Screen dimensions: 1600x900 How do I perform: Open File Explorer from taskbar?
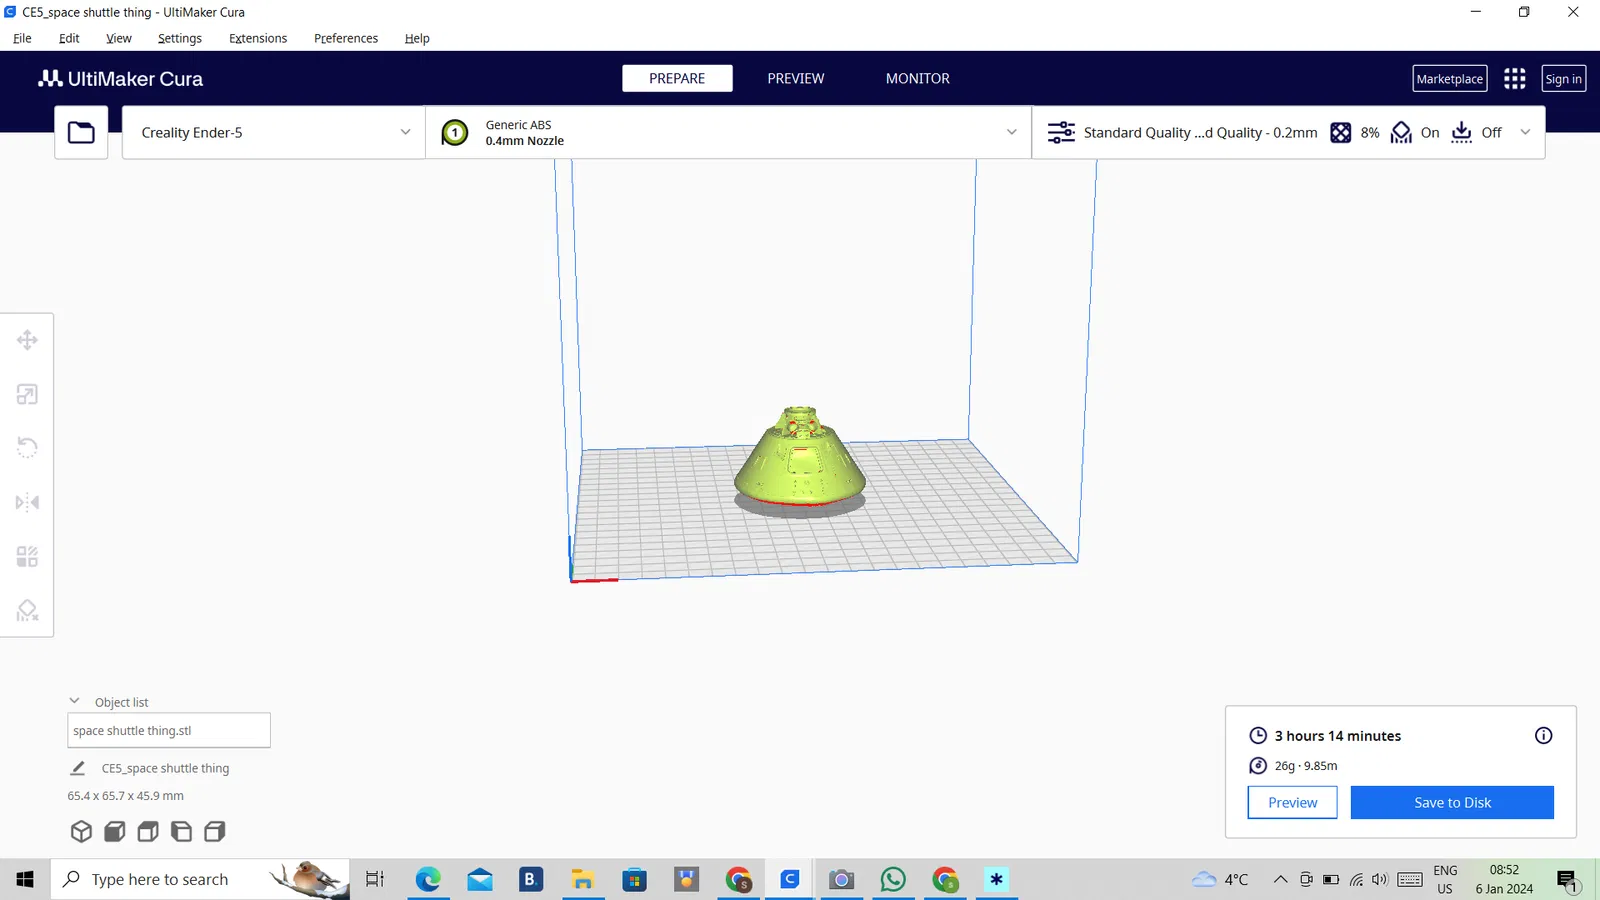coord(583,879)
